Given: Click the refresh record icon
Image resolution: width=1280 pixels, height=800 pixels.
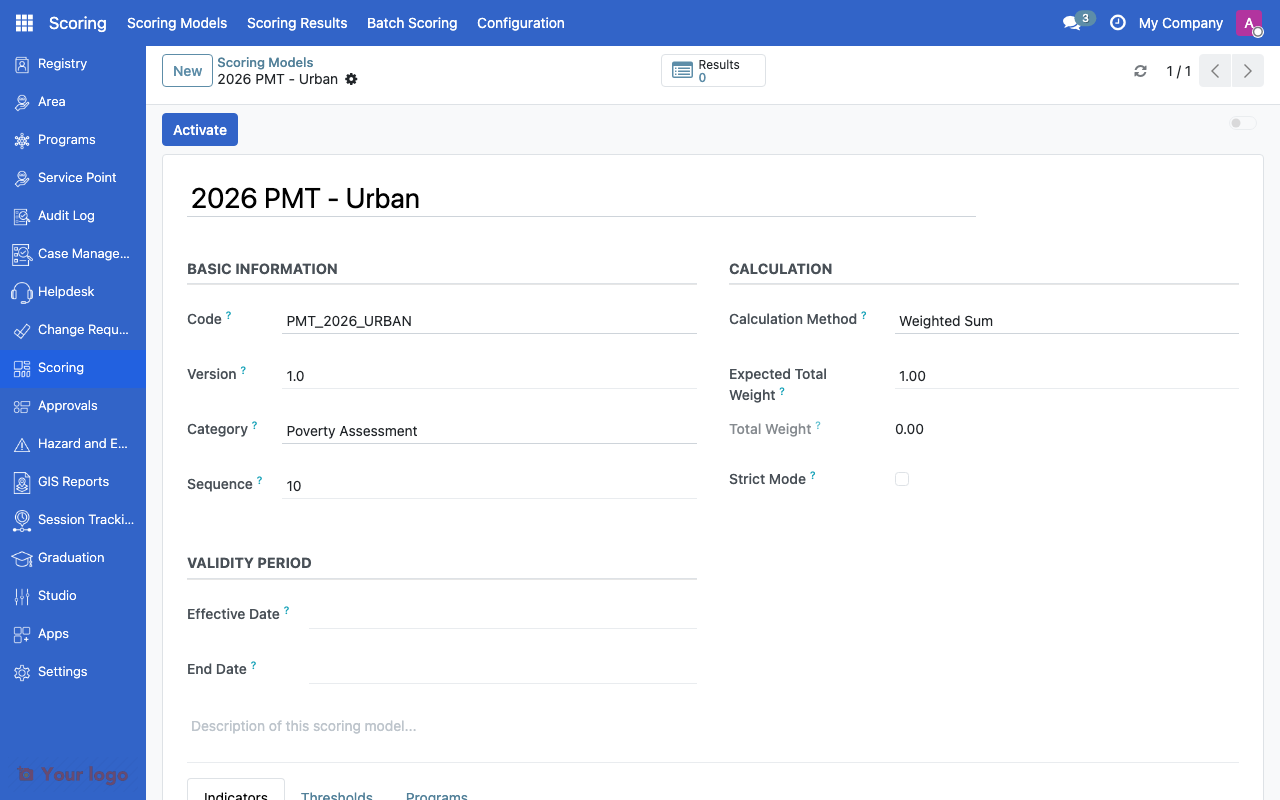Looking at the screenshot, I should 1140,71.
